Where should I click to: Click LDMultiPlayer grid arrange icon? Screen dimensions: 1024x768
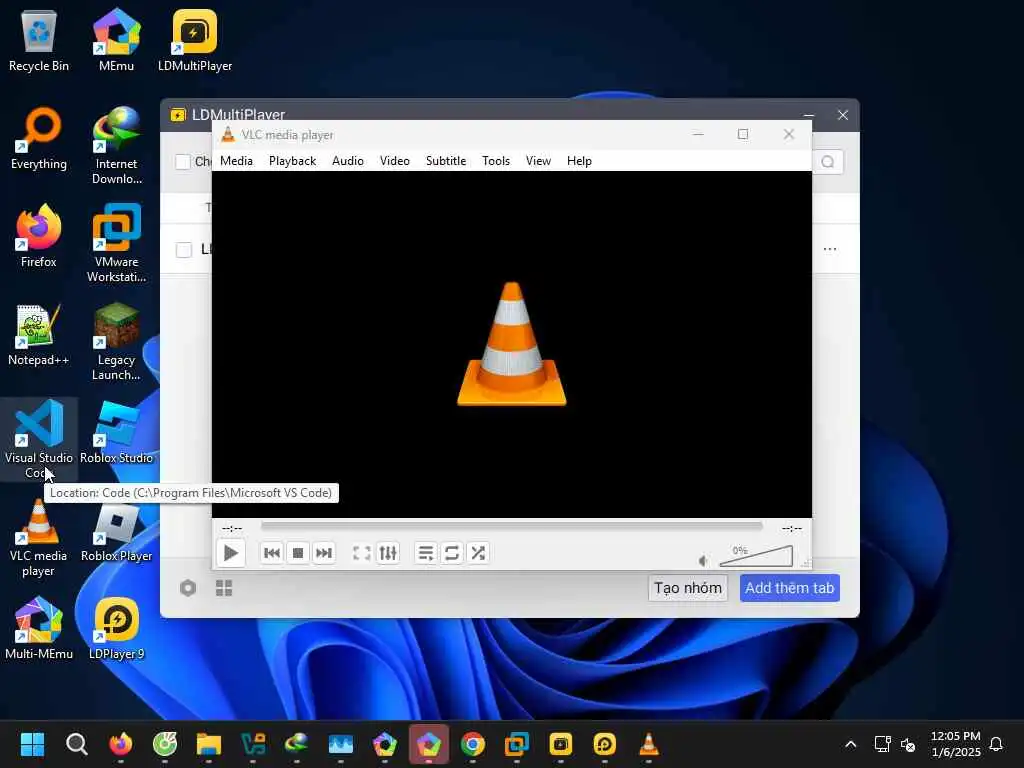(x=224, y=588)
